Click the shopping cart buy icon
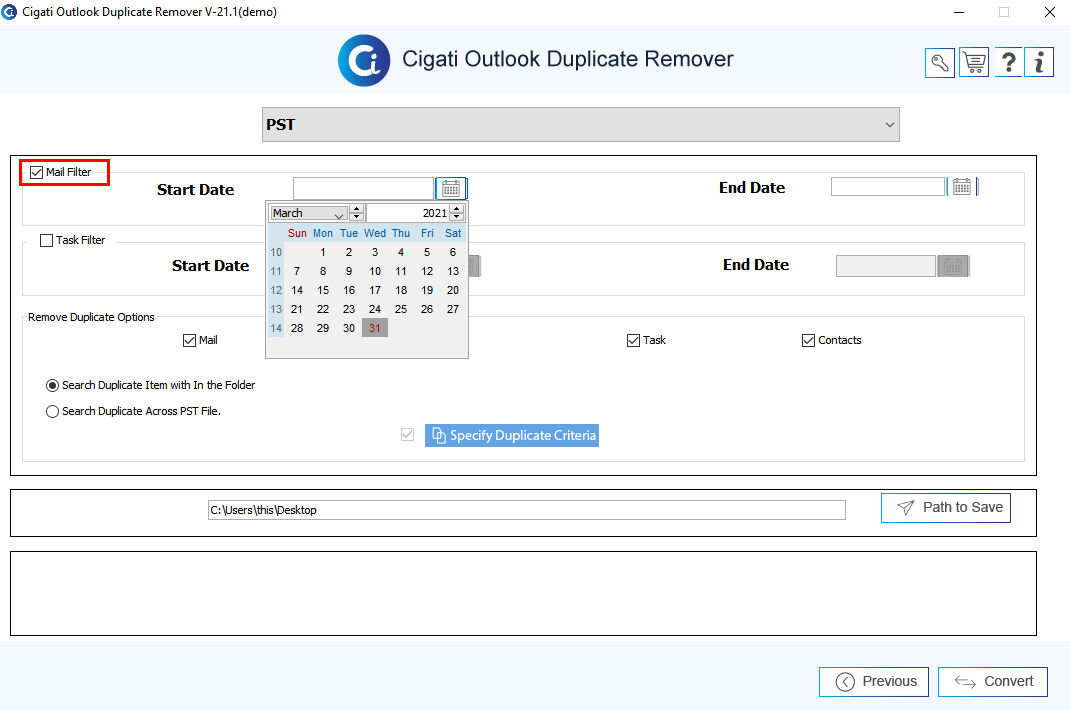The image size is (1070, 710). pyautogui.click(x=974, y=63)
